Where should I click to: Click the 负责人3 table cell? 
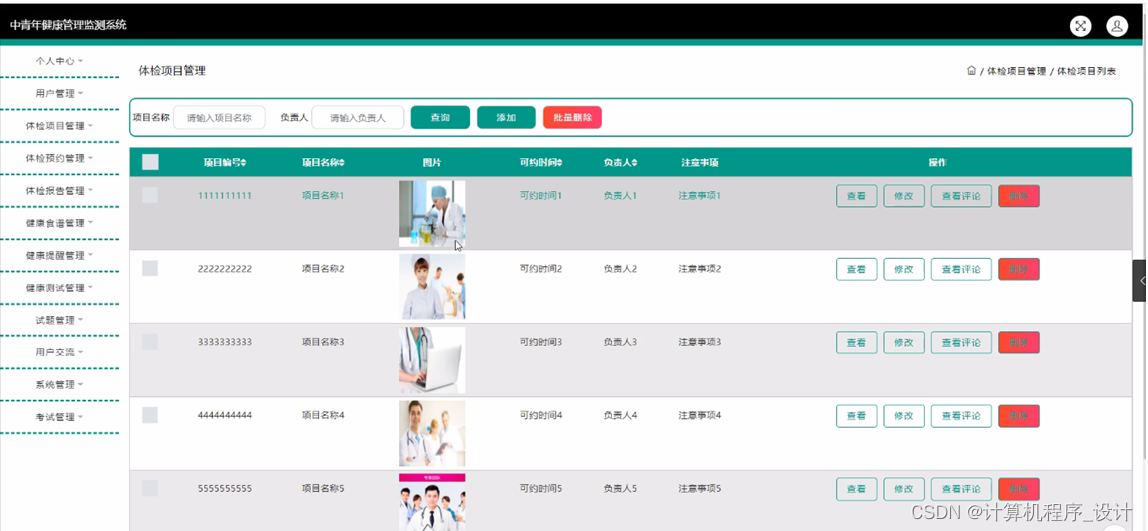pos(620,342)
